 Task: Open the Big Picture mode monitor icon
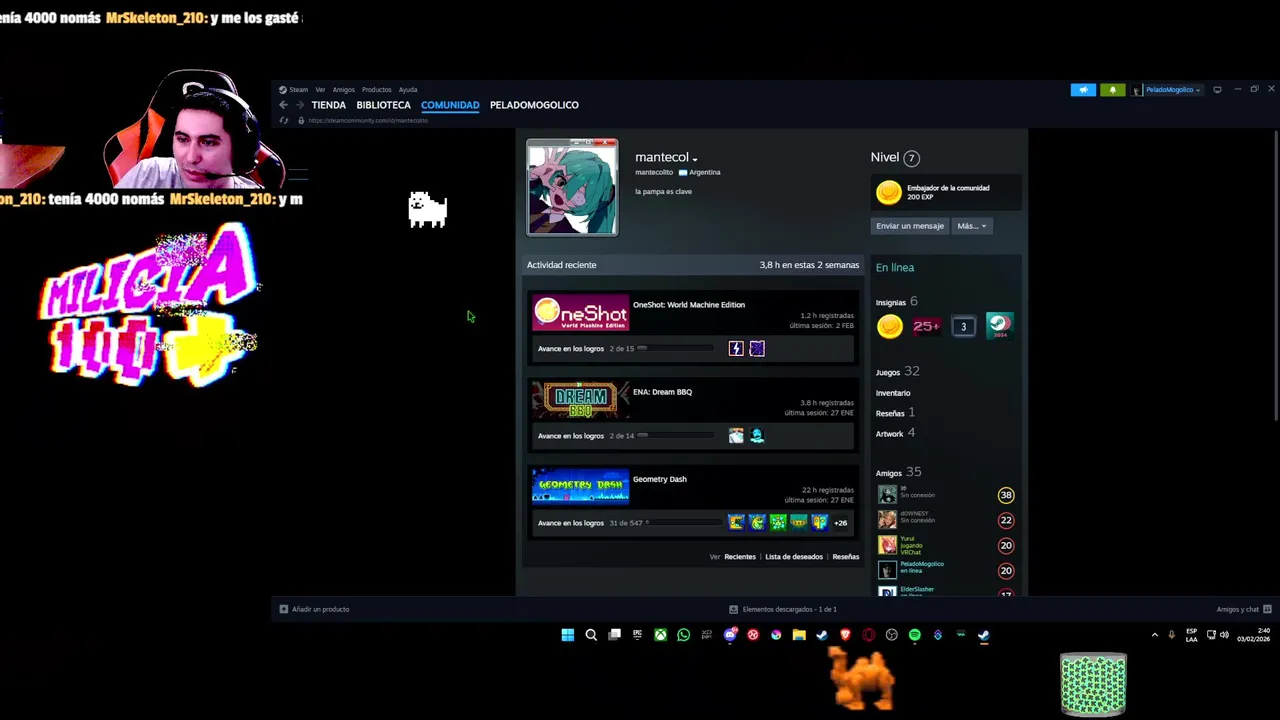click(x=1217, y=90)
